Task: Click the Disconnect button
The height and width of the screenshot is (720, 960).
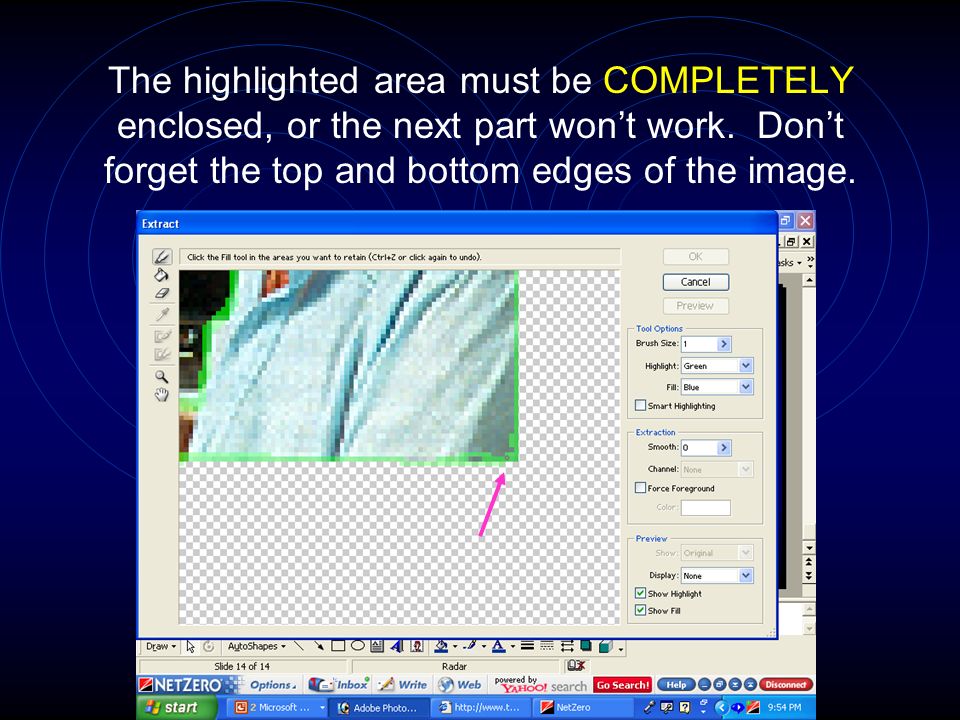Action: 786,685
